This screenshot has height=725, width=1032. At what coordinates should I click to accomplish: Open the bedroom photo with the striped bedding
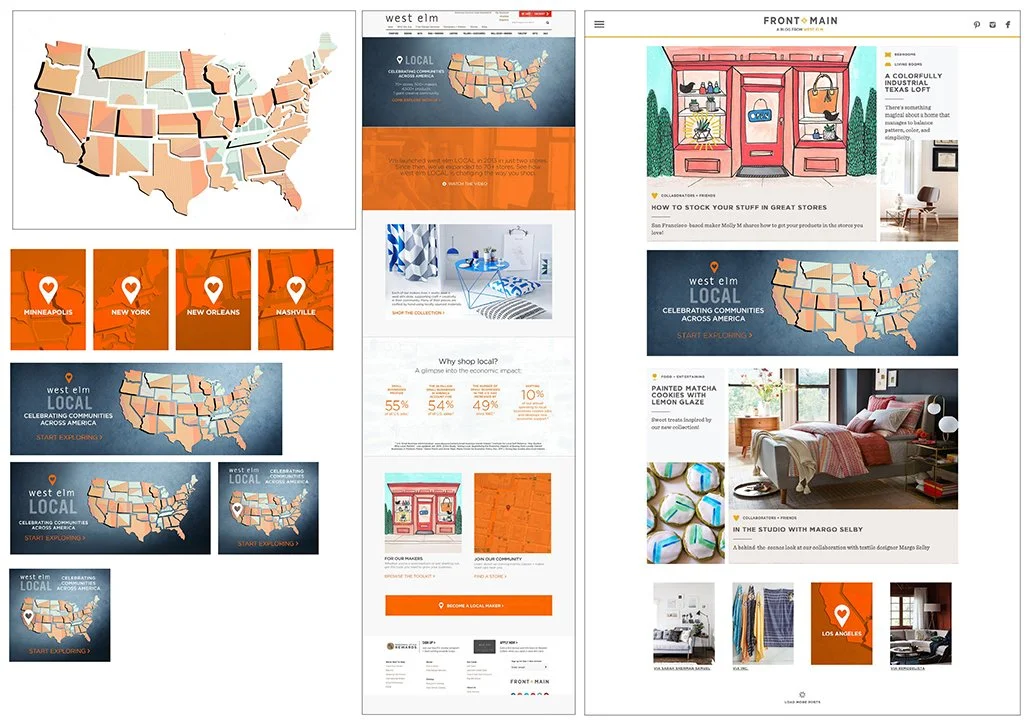click(843, 439)
